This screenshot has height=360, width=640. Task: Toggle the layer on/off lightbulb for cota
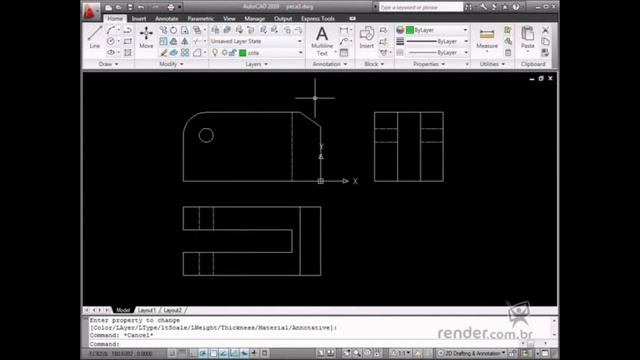tap(215, 53)
